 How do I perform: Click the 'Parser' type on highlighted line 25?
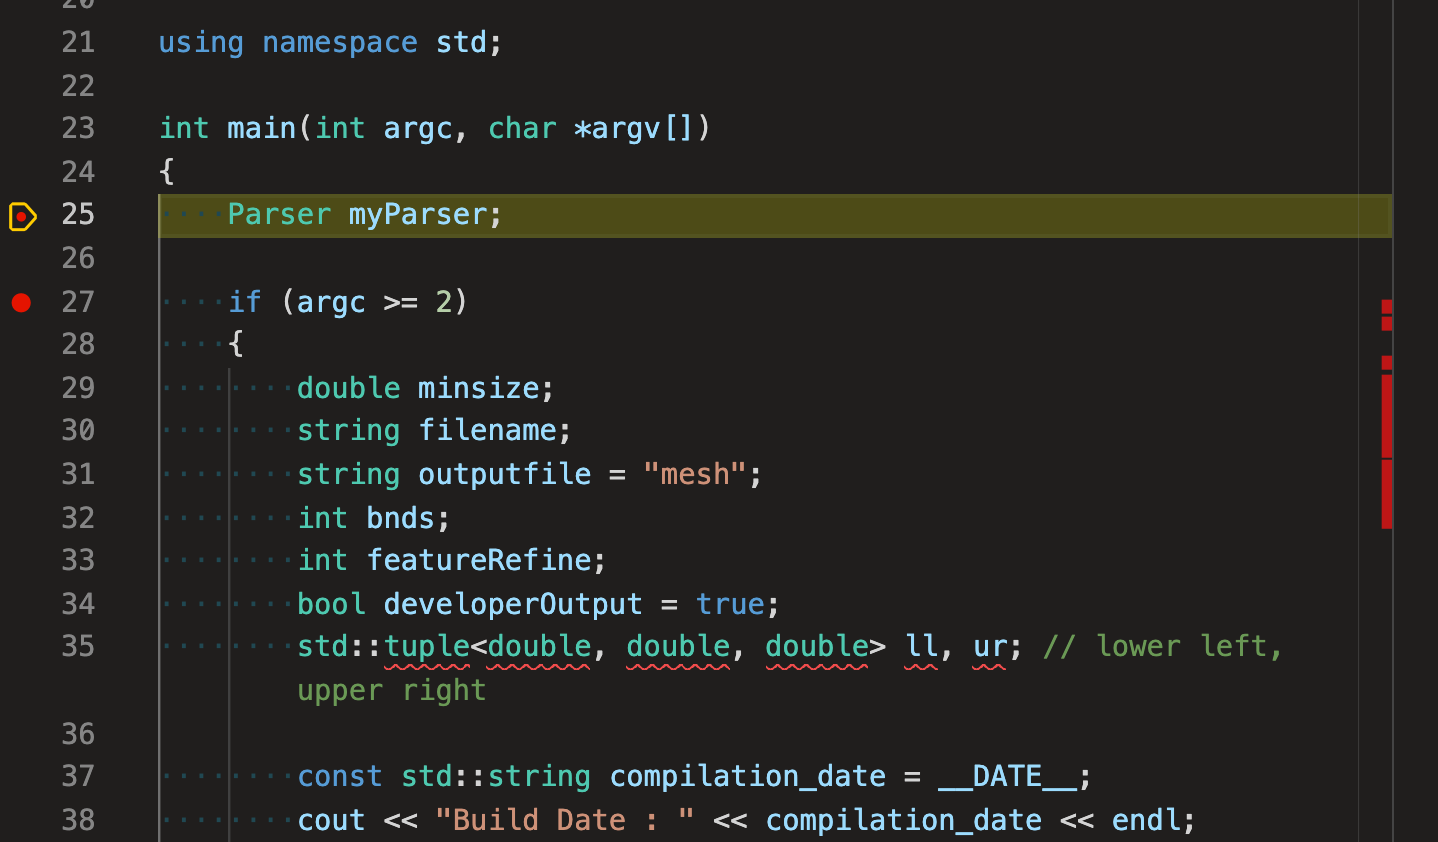(x=279, y=215)
